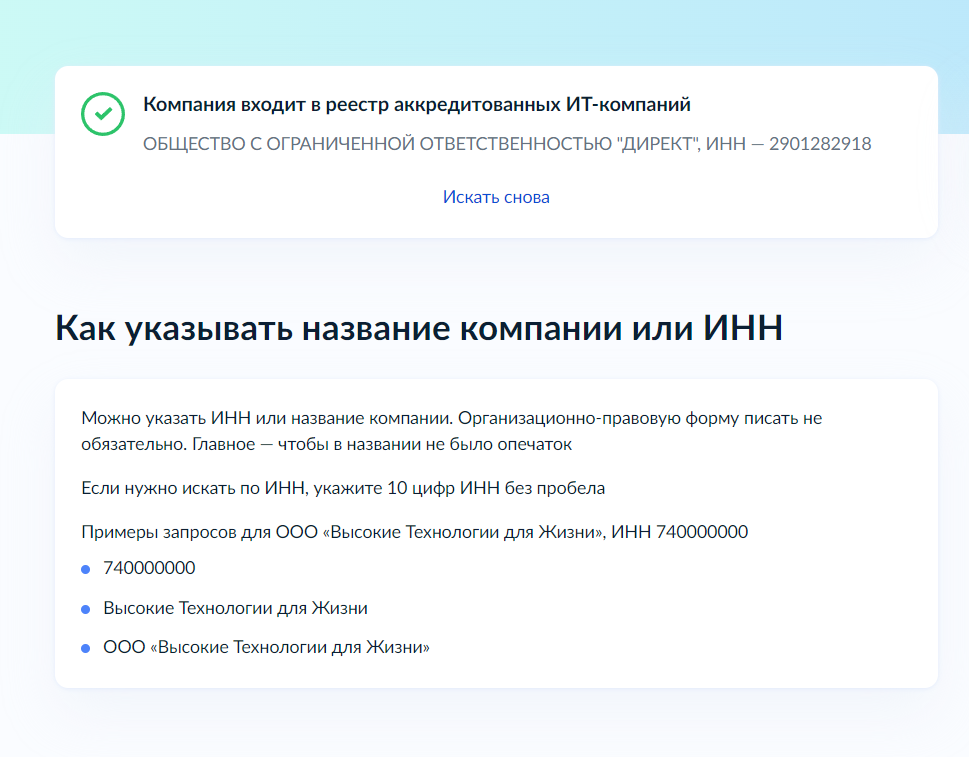969x757 pixels.
Task: Select list item 'Высокие Технологии для Жизни'
Action: [x=235, y=608]
